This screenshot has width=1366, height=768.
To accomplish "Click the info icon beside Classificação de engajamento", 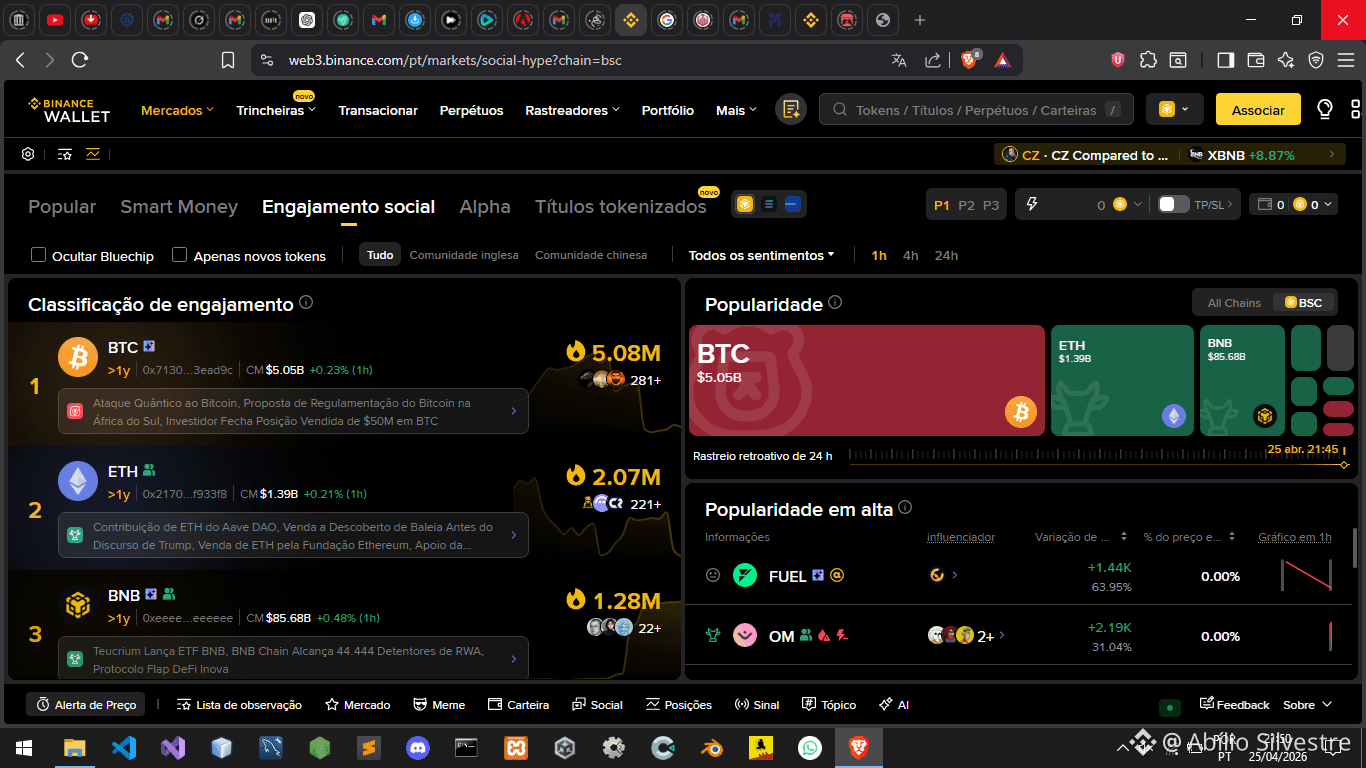I will click(306, 302).
